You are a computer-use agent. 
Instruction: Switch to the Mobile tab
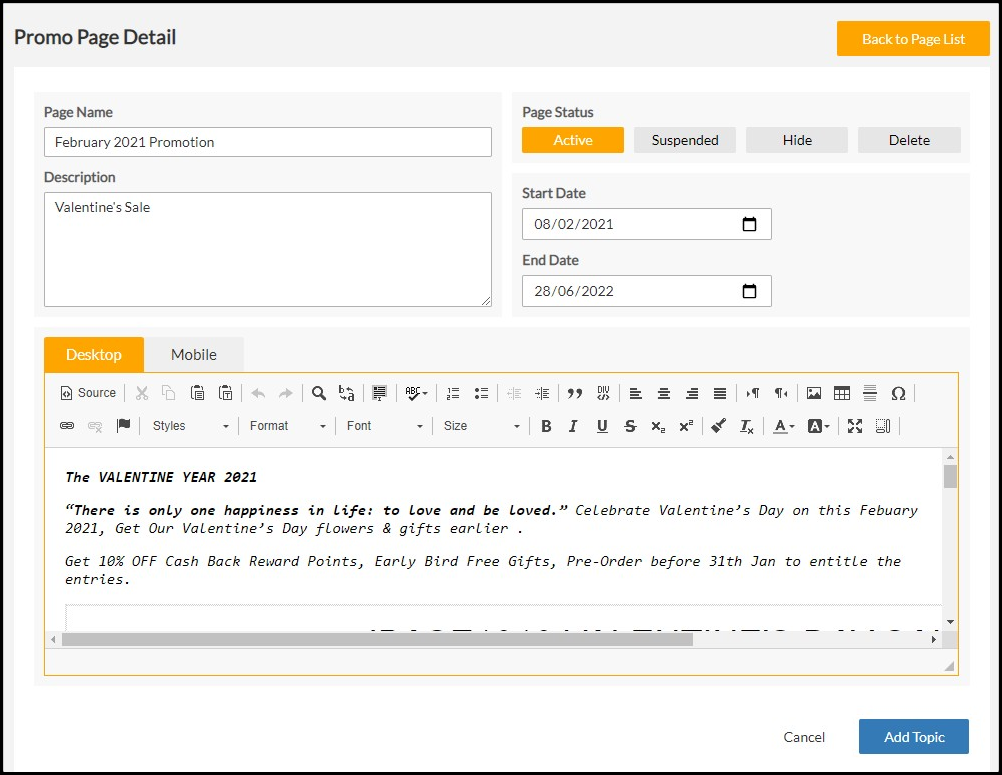pos(194,355)
